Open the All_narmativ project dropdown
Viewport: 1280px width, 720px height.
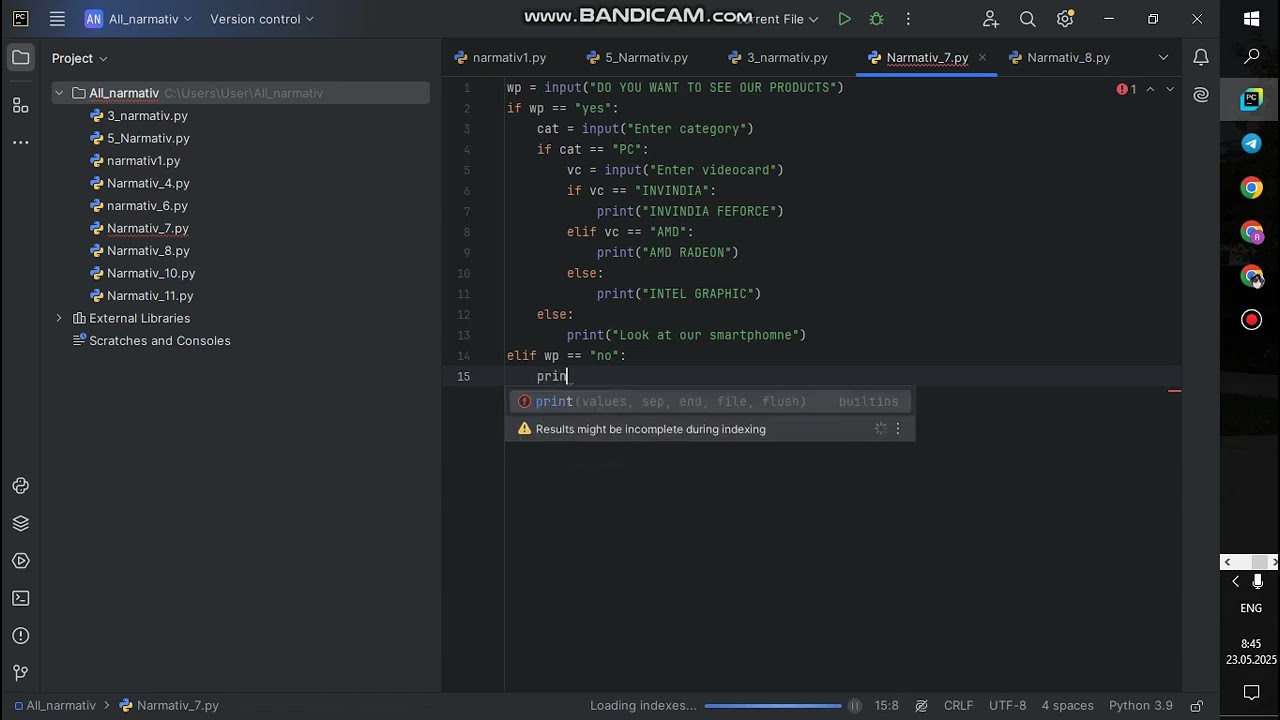[140, 19]
